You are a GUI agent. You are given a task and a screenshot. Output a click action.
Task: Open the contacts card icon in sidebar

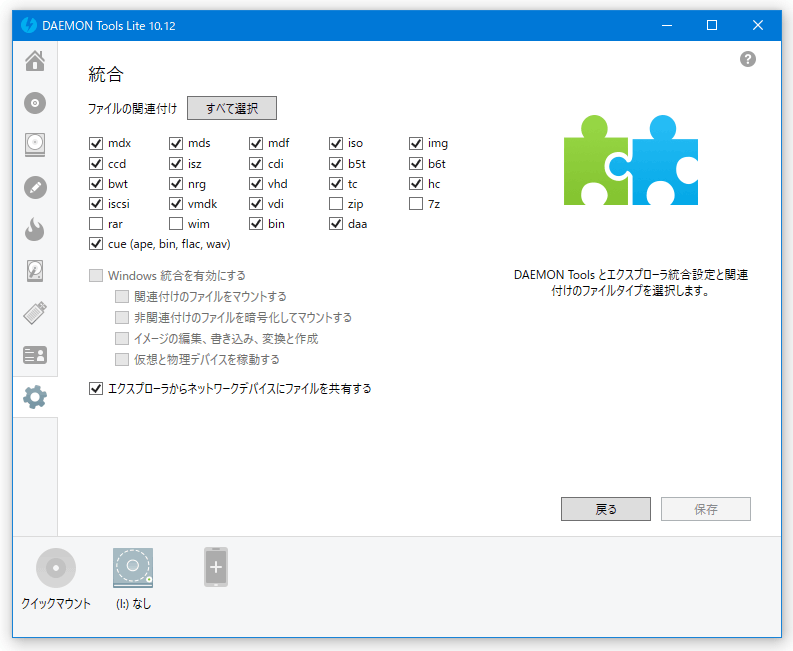[x=35, y=355]
